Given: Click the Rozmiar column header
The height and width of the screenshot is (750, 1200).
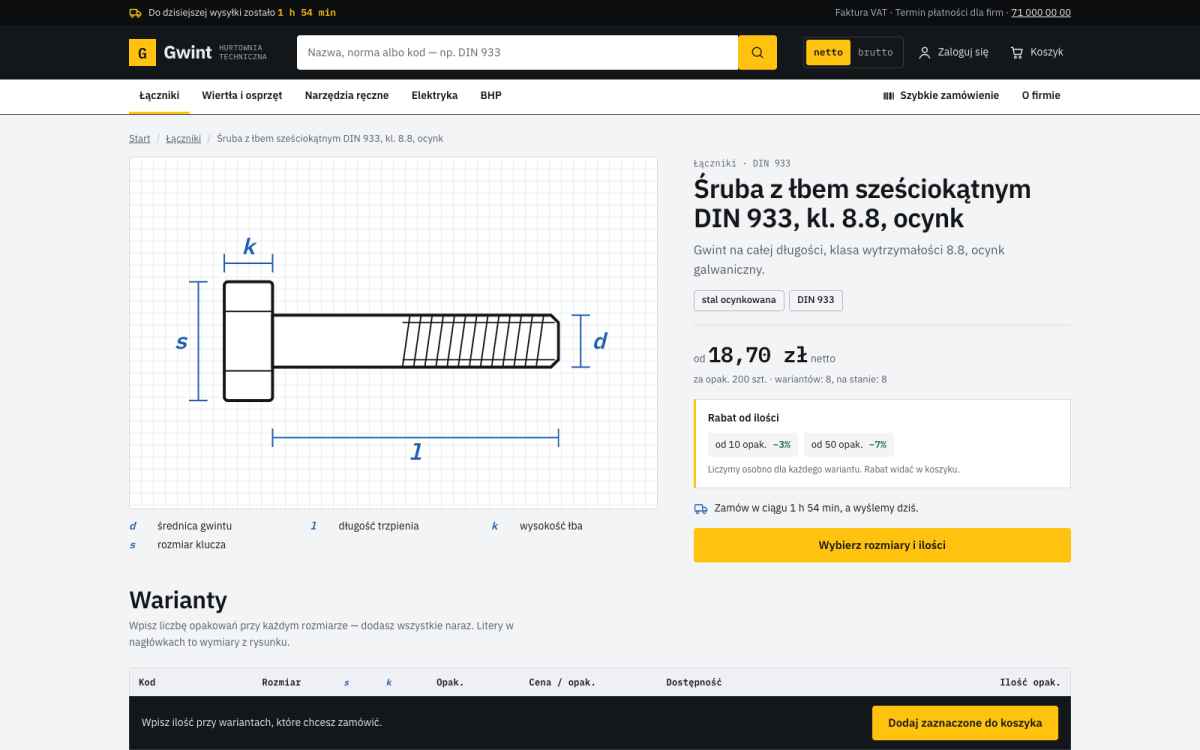Looking at the screenshot, I should [x=281, y=682].
